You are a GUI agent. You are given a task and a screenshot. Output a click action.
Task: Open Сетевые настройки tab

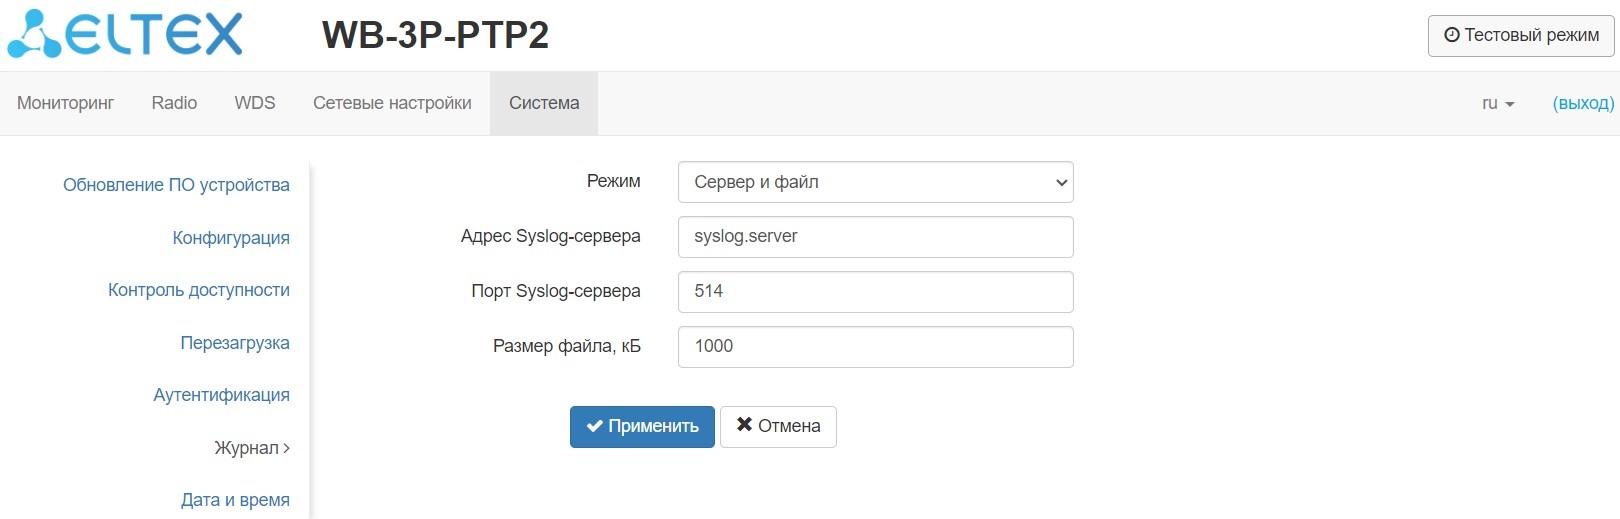(x=392, y=103)
